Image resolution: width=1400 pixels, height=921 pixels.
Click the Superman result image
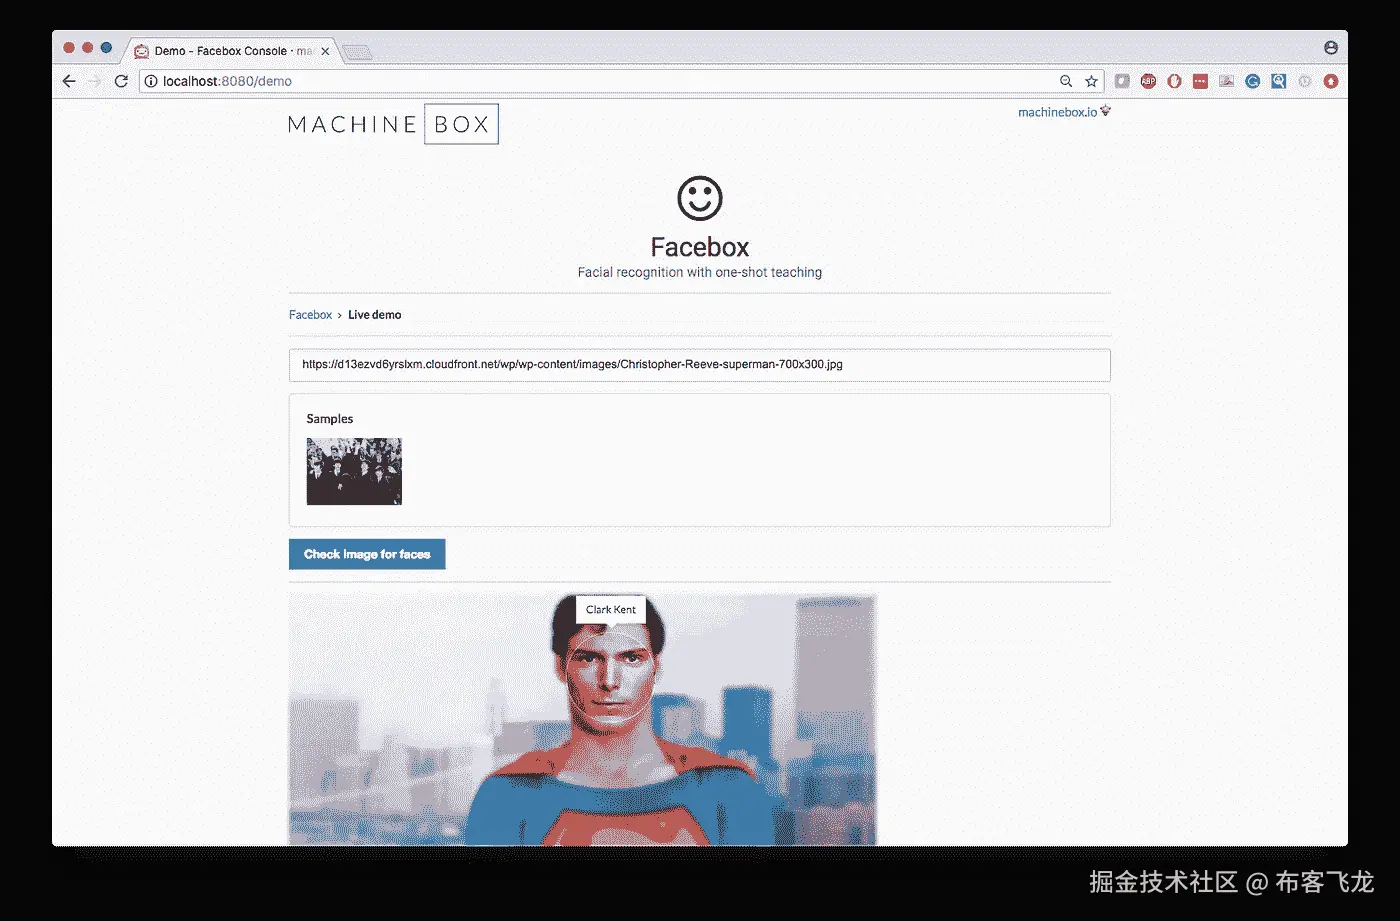pos(583,719)
